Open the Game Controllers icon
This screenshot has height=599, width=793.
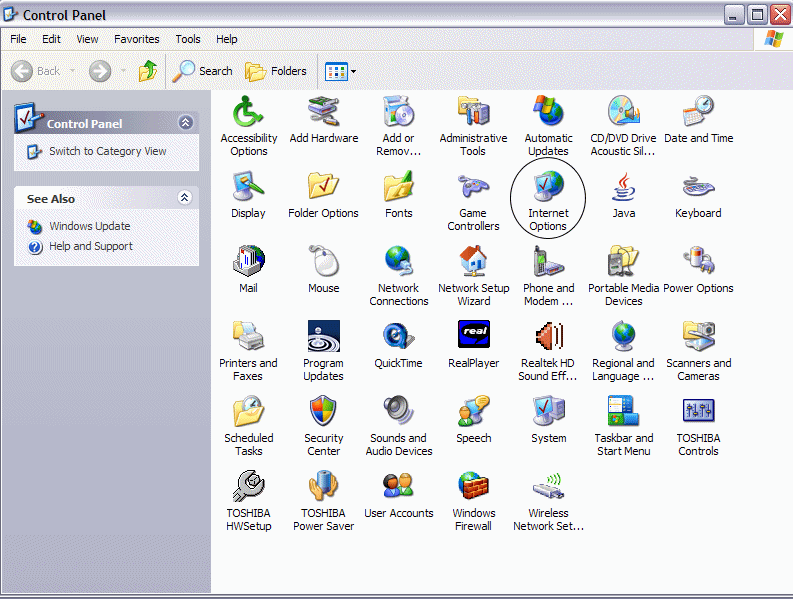[473, 187]
